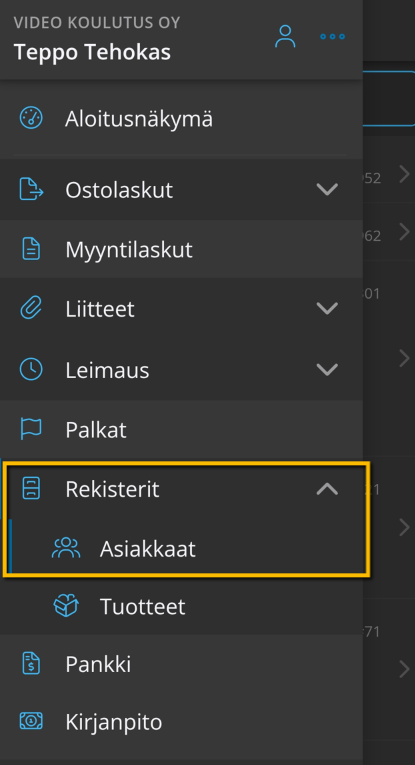Expand the Ostolaskut submenu chevron
This screenshot has height=765, width=415.
[327, 189]
